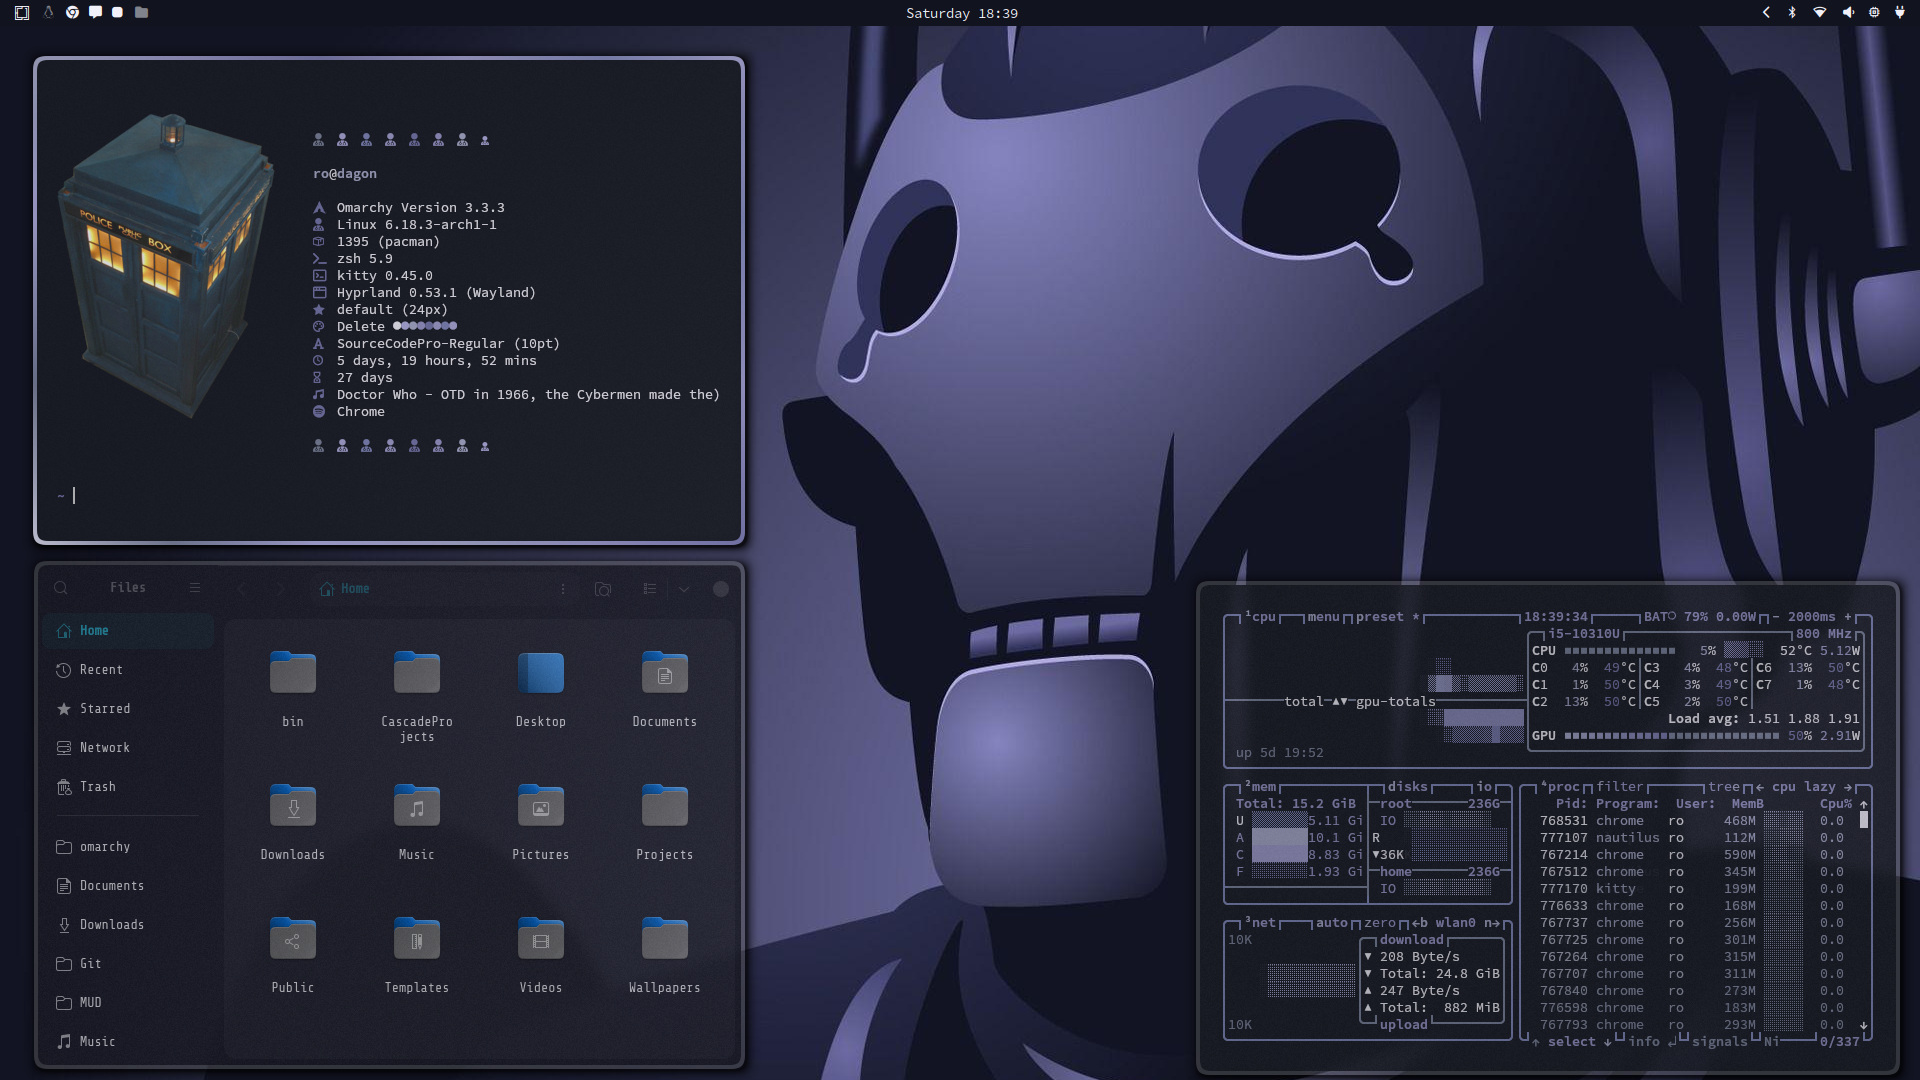Increase btop update interval with plus

(1848, 617)
